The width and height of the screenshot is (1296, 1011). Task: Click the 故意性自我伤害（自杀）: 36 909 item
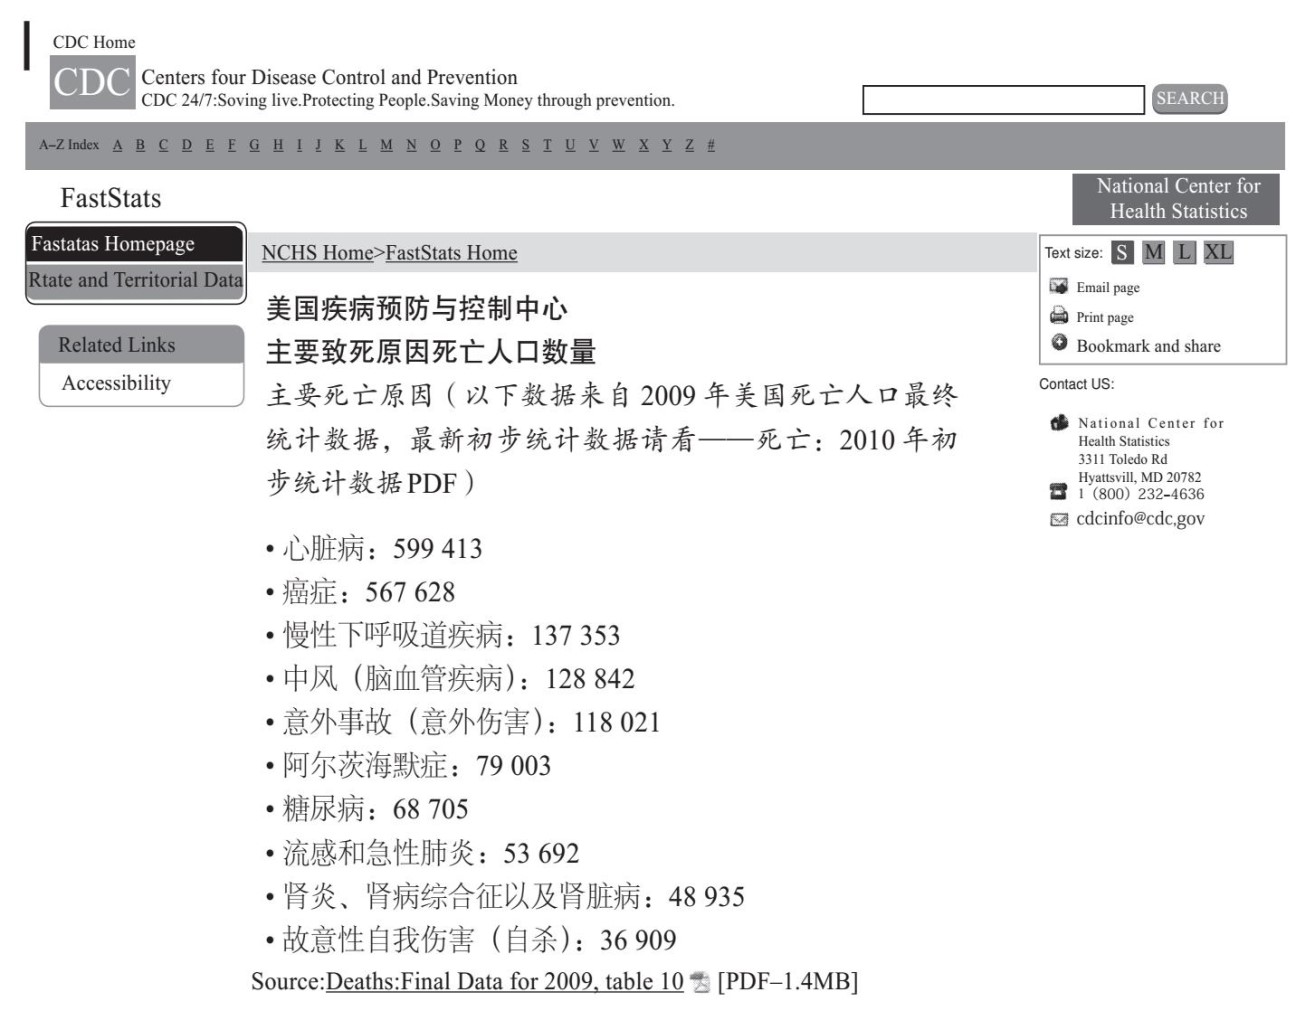(471, 940)
